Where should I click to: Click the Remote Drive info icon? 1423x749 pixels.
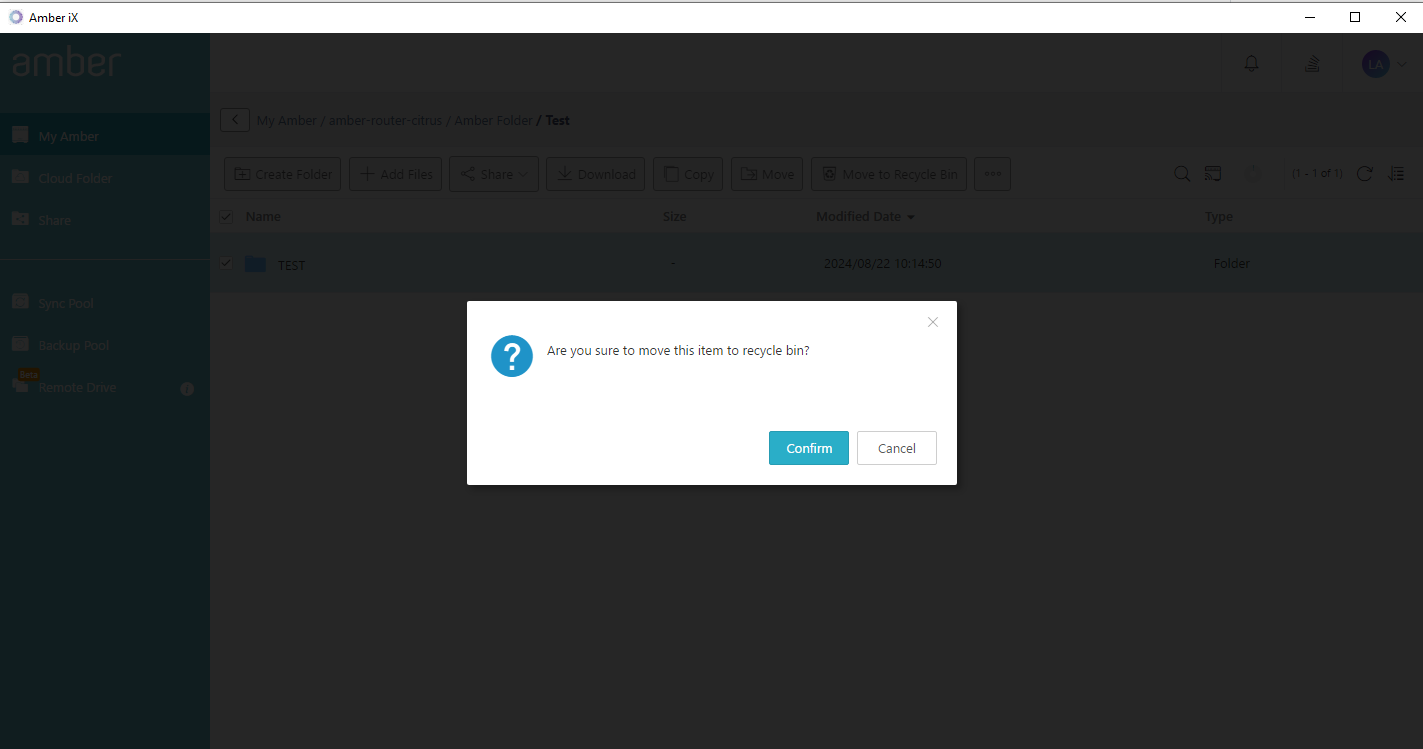(x=187, y=388)
